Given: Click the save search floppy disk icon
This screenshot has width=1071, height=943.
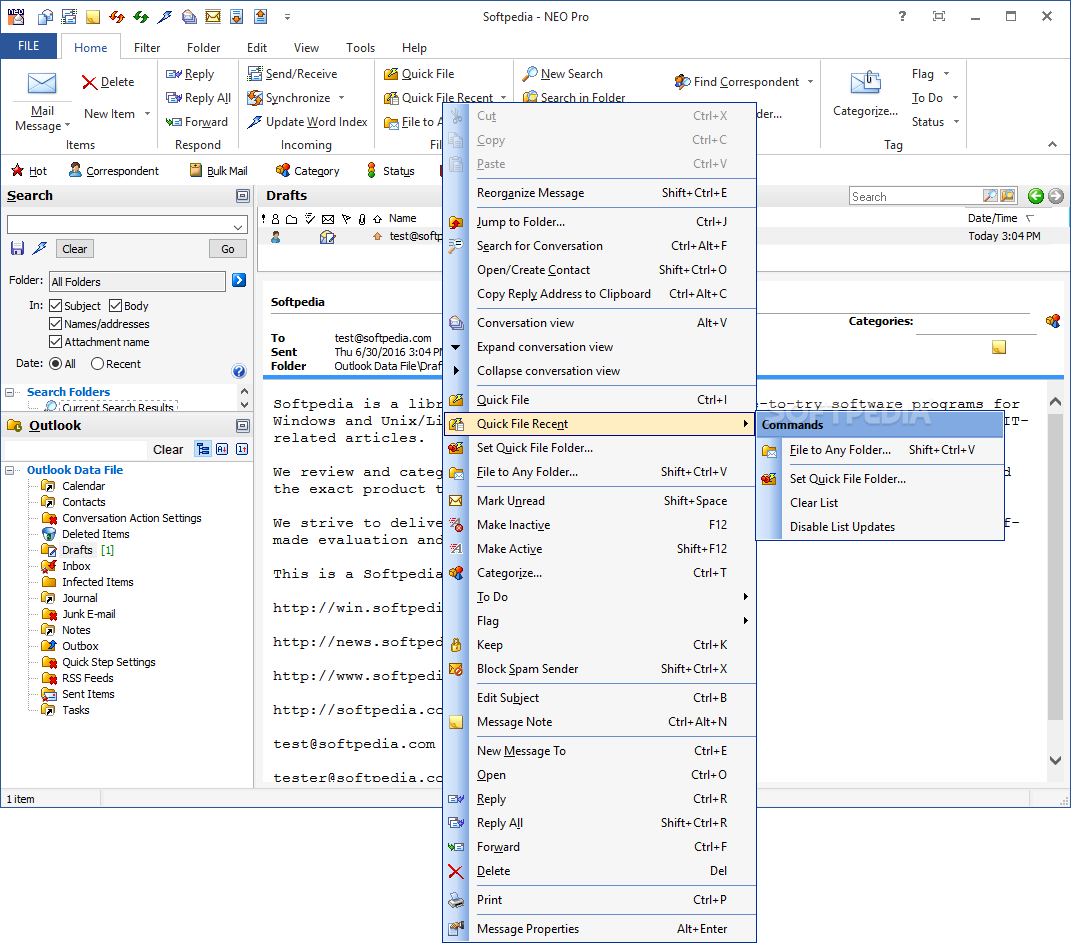Looking at the screenshot, I should [x=18, y=249].
